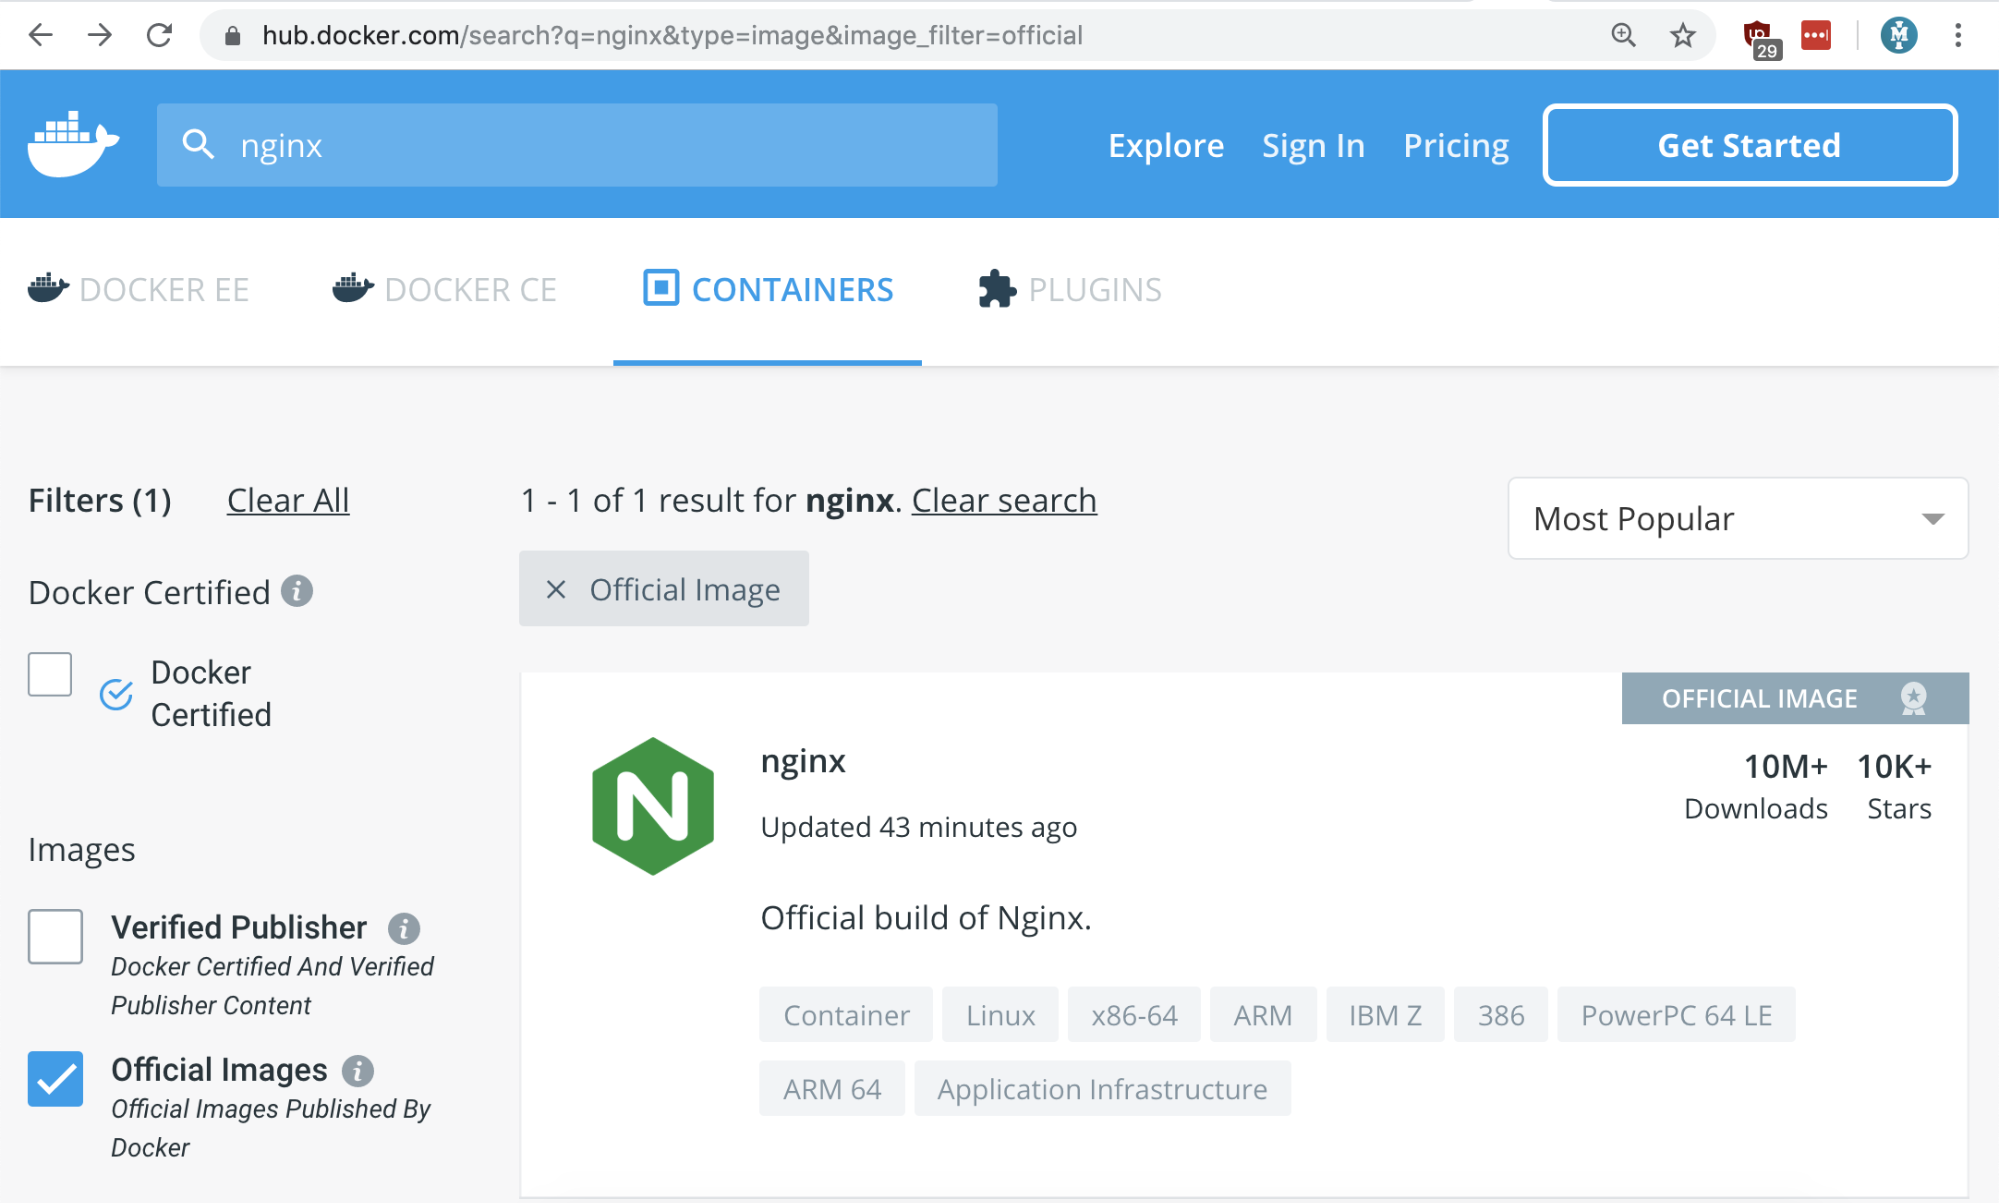Click the ARM 64 tag chip
This screenshot has width=1999, height=1203.
coord(832,1089)
